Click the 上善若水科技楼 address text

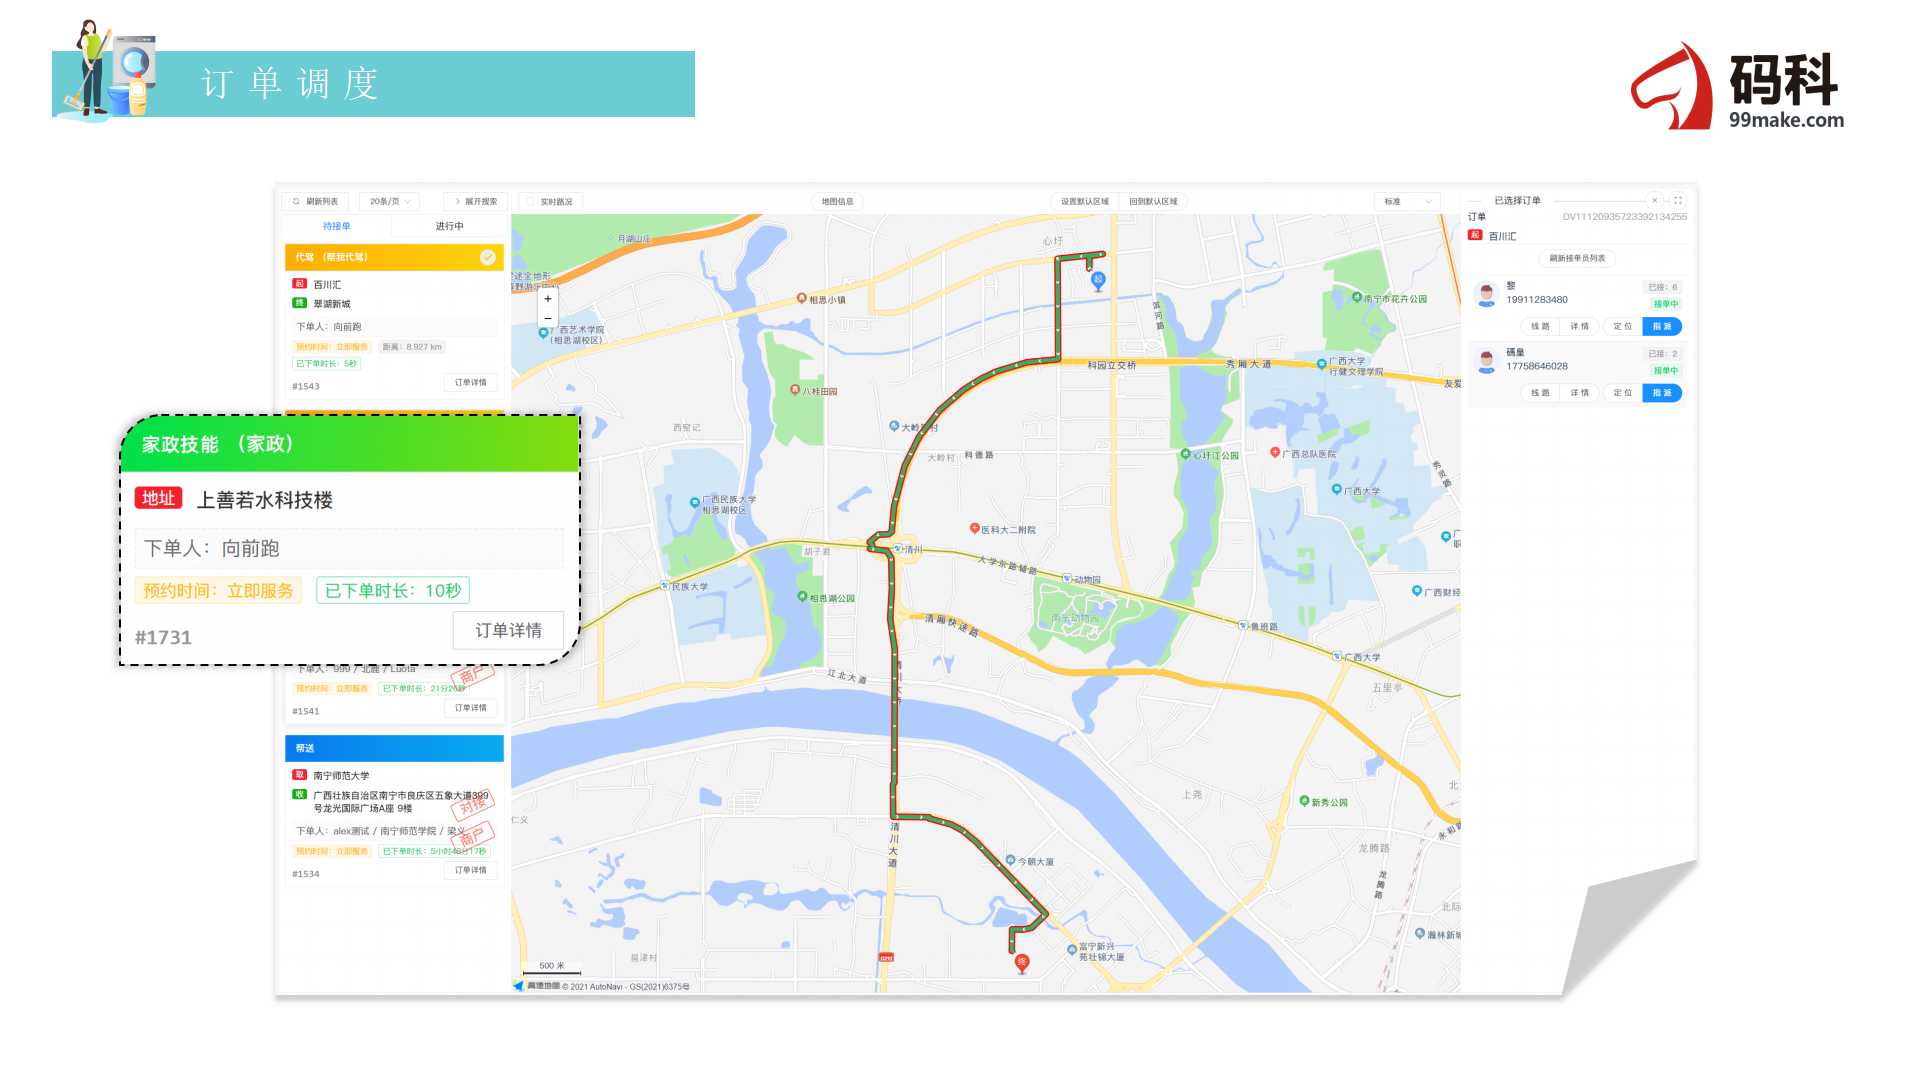[x=265, y=500]
